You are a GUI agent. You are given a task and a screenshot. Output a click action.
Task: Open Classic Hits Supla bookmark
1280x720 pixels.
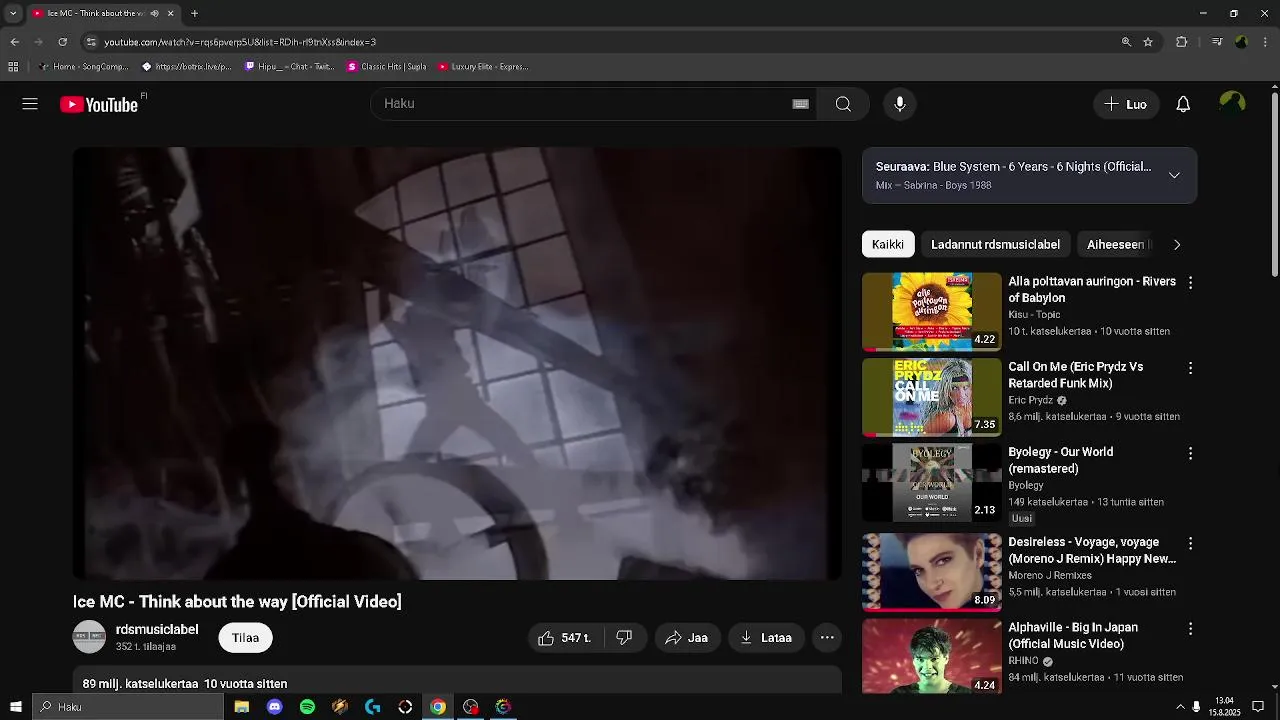[x=387, y=67]
